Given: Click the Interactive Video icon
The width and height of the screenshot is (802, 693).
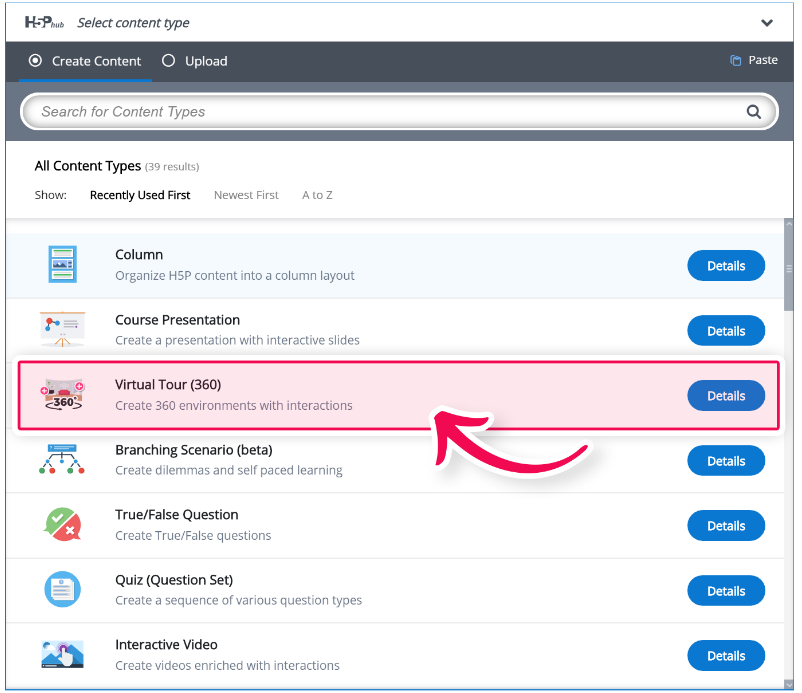Looking at the screenshot, I should [62, 655].
